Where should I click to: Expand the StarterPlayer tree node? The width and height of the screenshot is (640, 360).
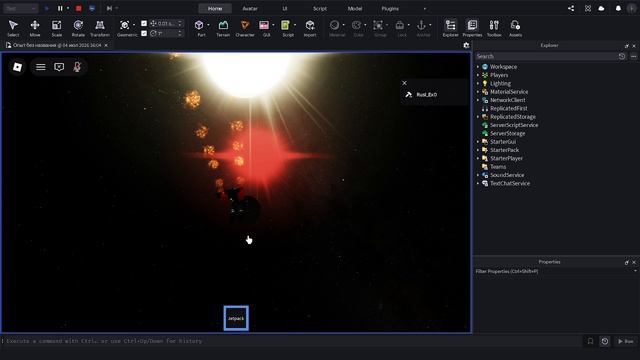point(478,158)
